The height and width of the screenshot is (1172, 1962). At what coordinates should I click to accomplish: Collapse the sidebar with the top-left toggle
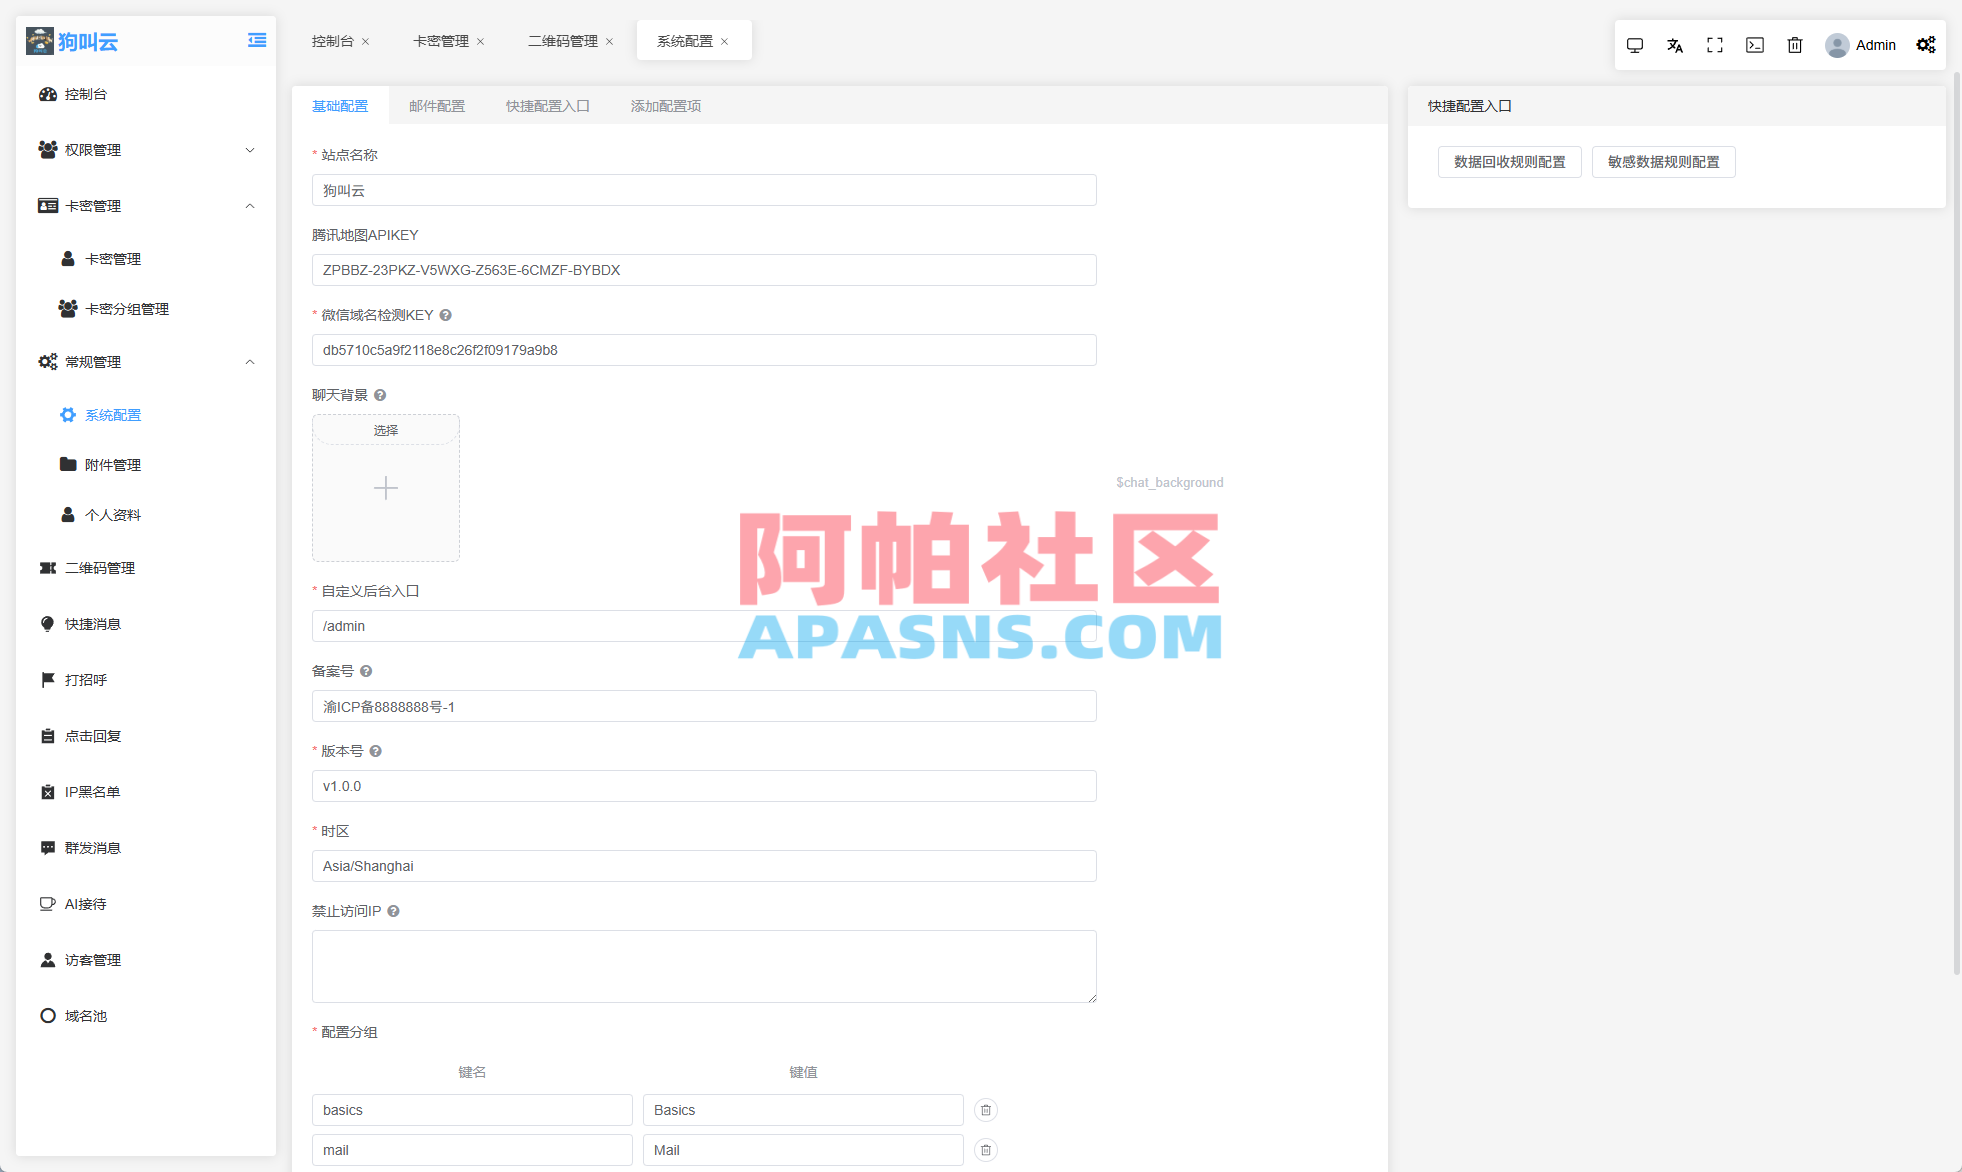point(256,39)
